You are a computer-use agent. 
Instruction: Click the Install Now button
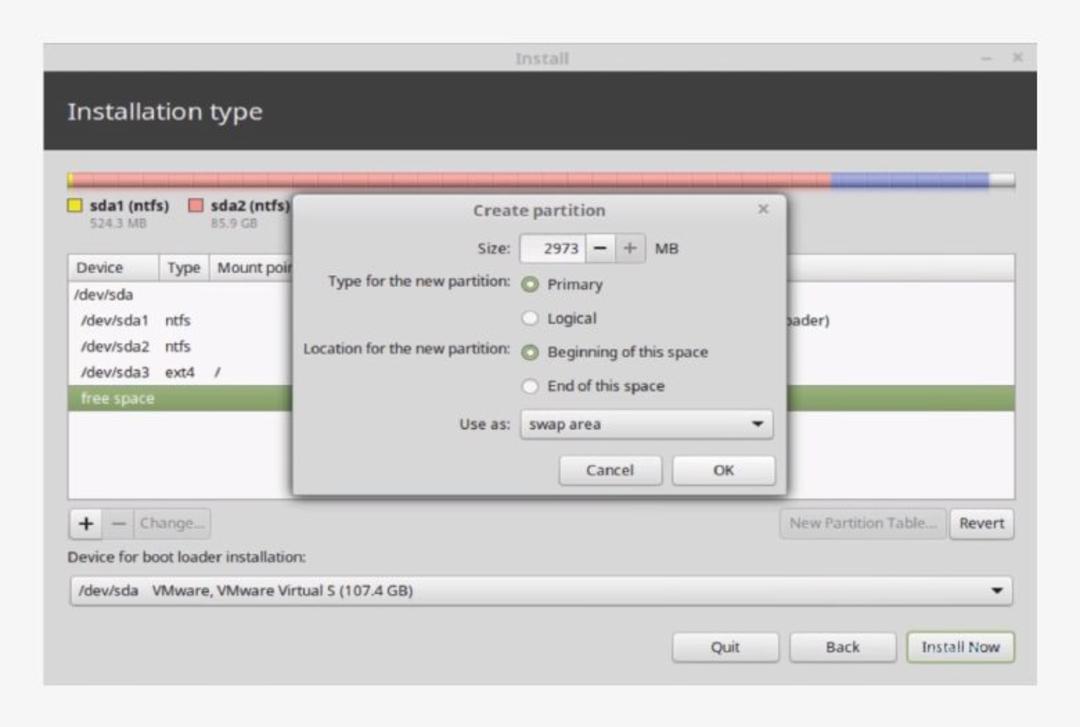pos(960,647)
